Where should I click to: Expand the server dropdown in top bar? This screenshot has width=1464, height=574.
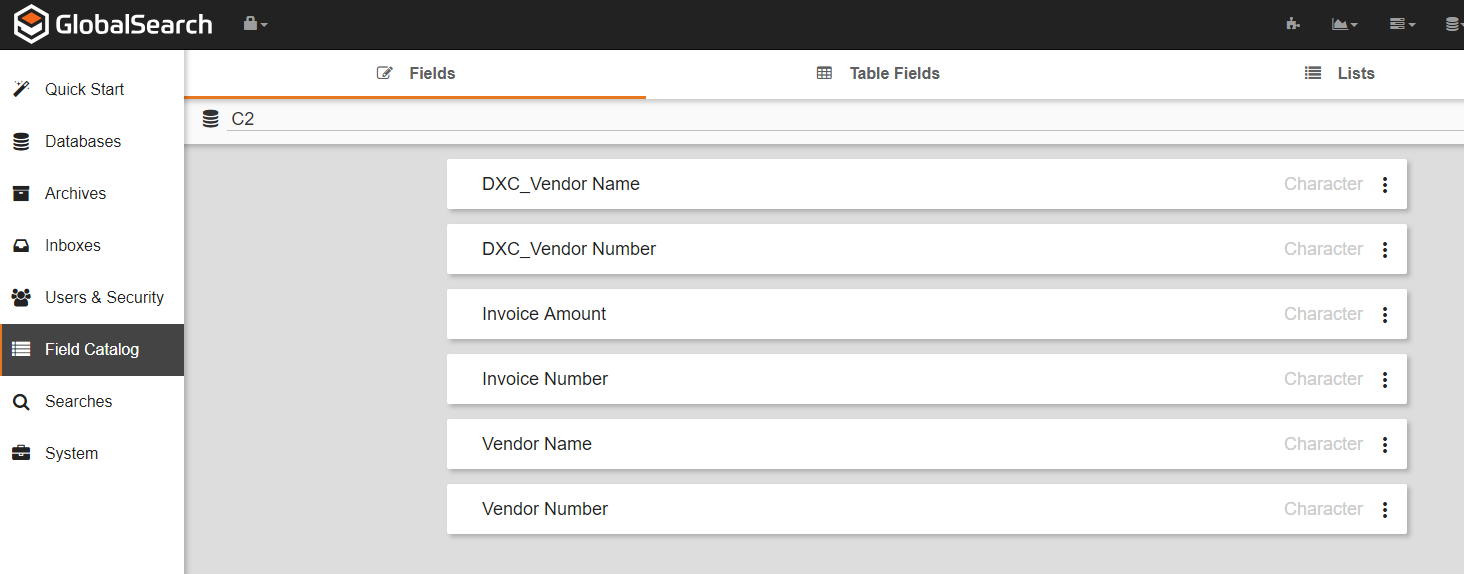(x=1402, y=24)
